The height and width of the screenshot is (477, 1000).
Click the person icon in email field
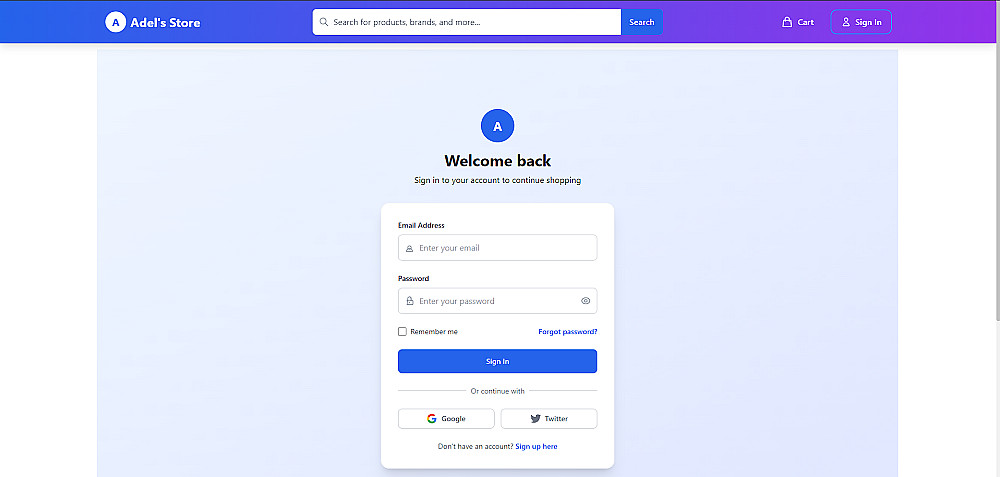(409, 248)
